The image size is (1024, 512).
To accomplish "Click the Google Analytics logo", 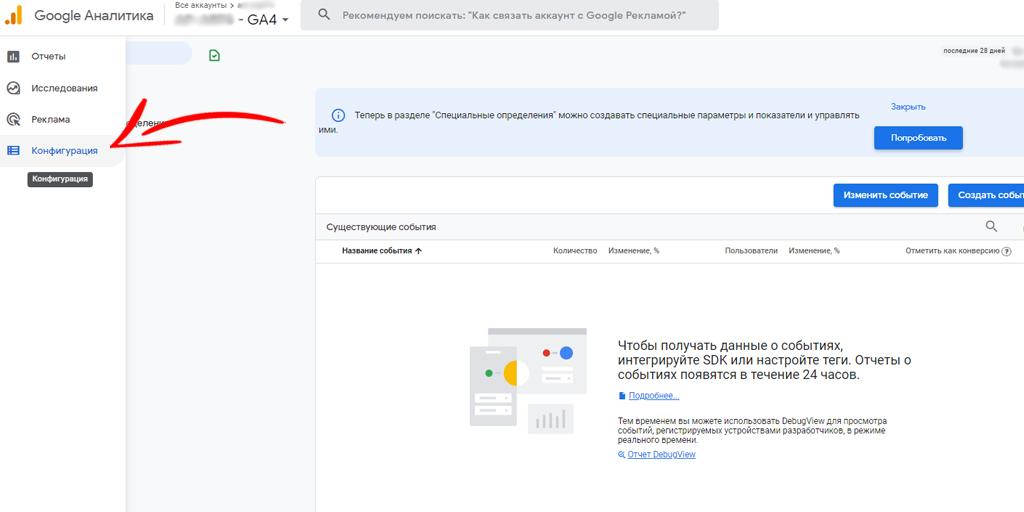I will (x=14, y=16).
